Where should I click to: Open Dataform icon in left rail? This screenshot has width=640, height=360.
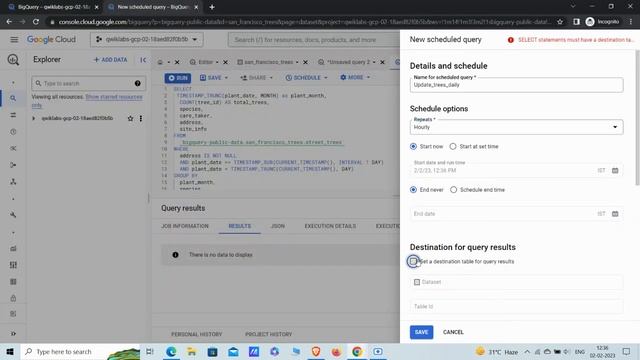[13, 165]
